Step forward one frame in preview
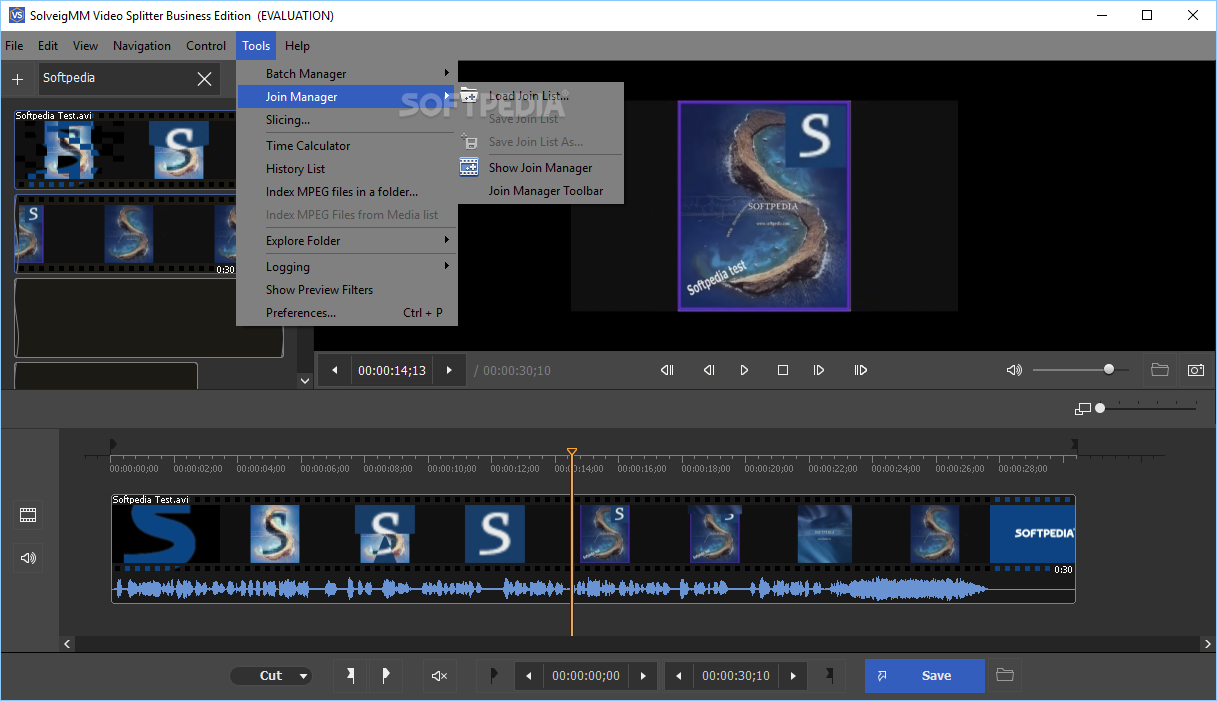Image resolution: width=1217 pixels, height=701 pixels. 819,370
